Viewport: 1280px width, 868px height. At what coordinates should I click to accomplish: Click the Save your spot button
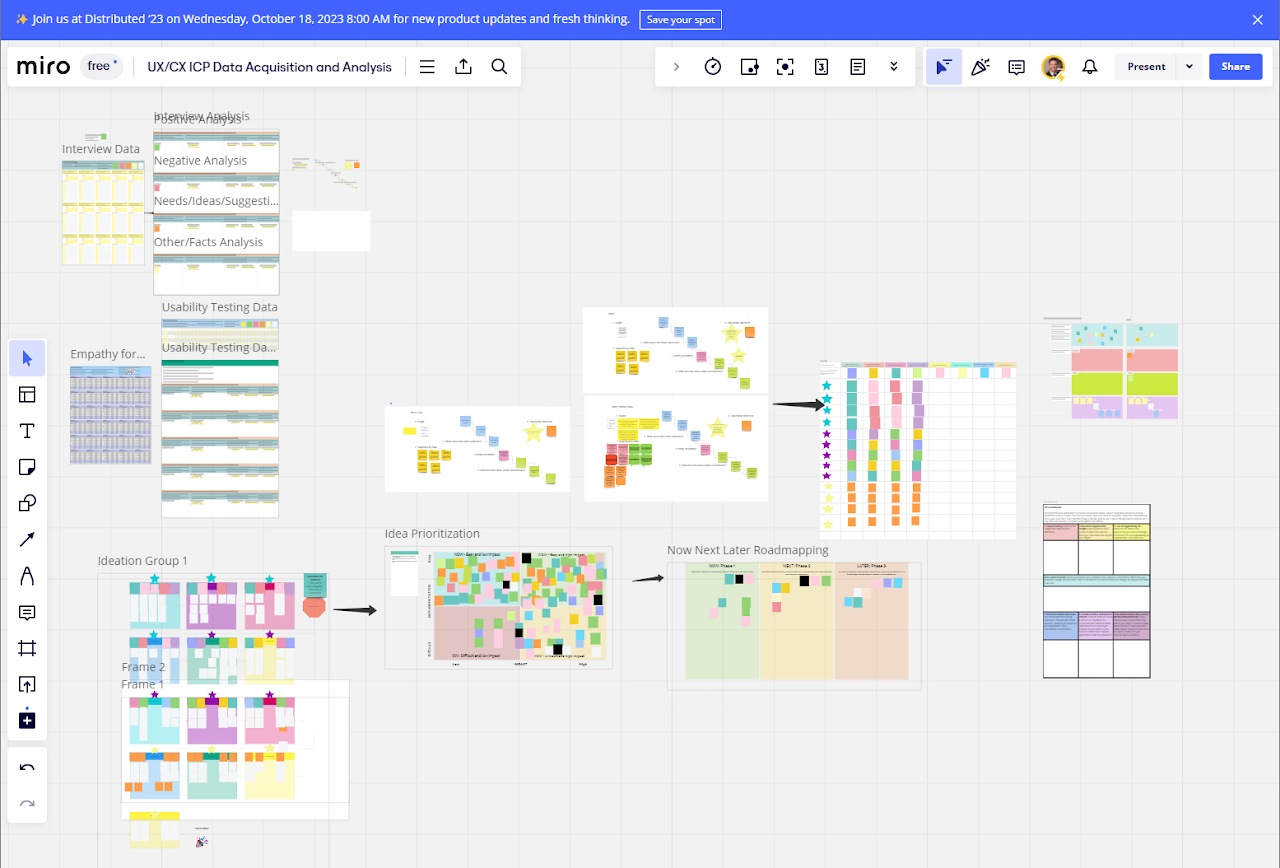[680, 20]
